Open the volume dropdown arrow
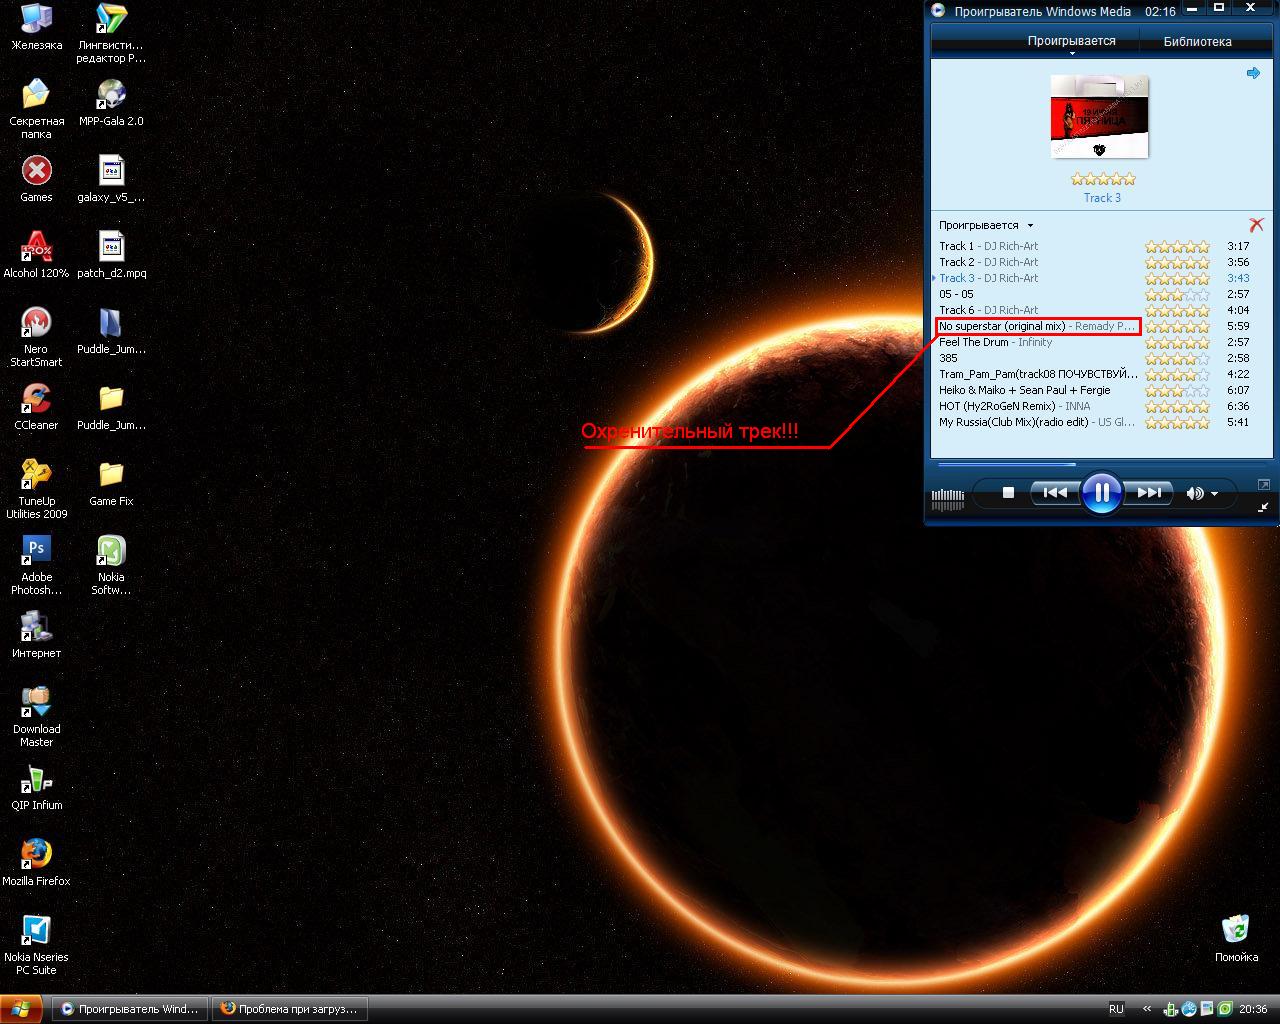1280x1024 pixels. pyautogui.click(x=1215, y=494)
